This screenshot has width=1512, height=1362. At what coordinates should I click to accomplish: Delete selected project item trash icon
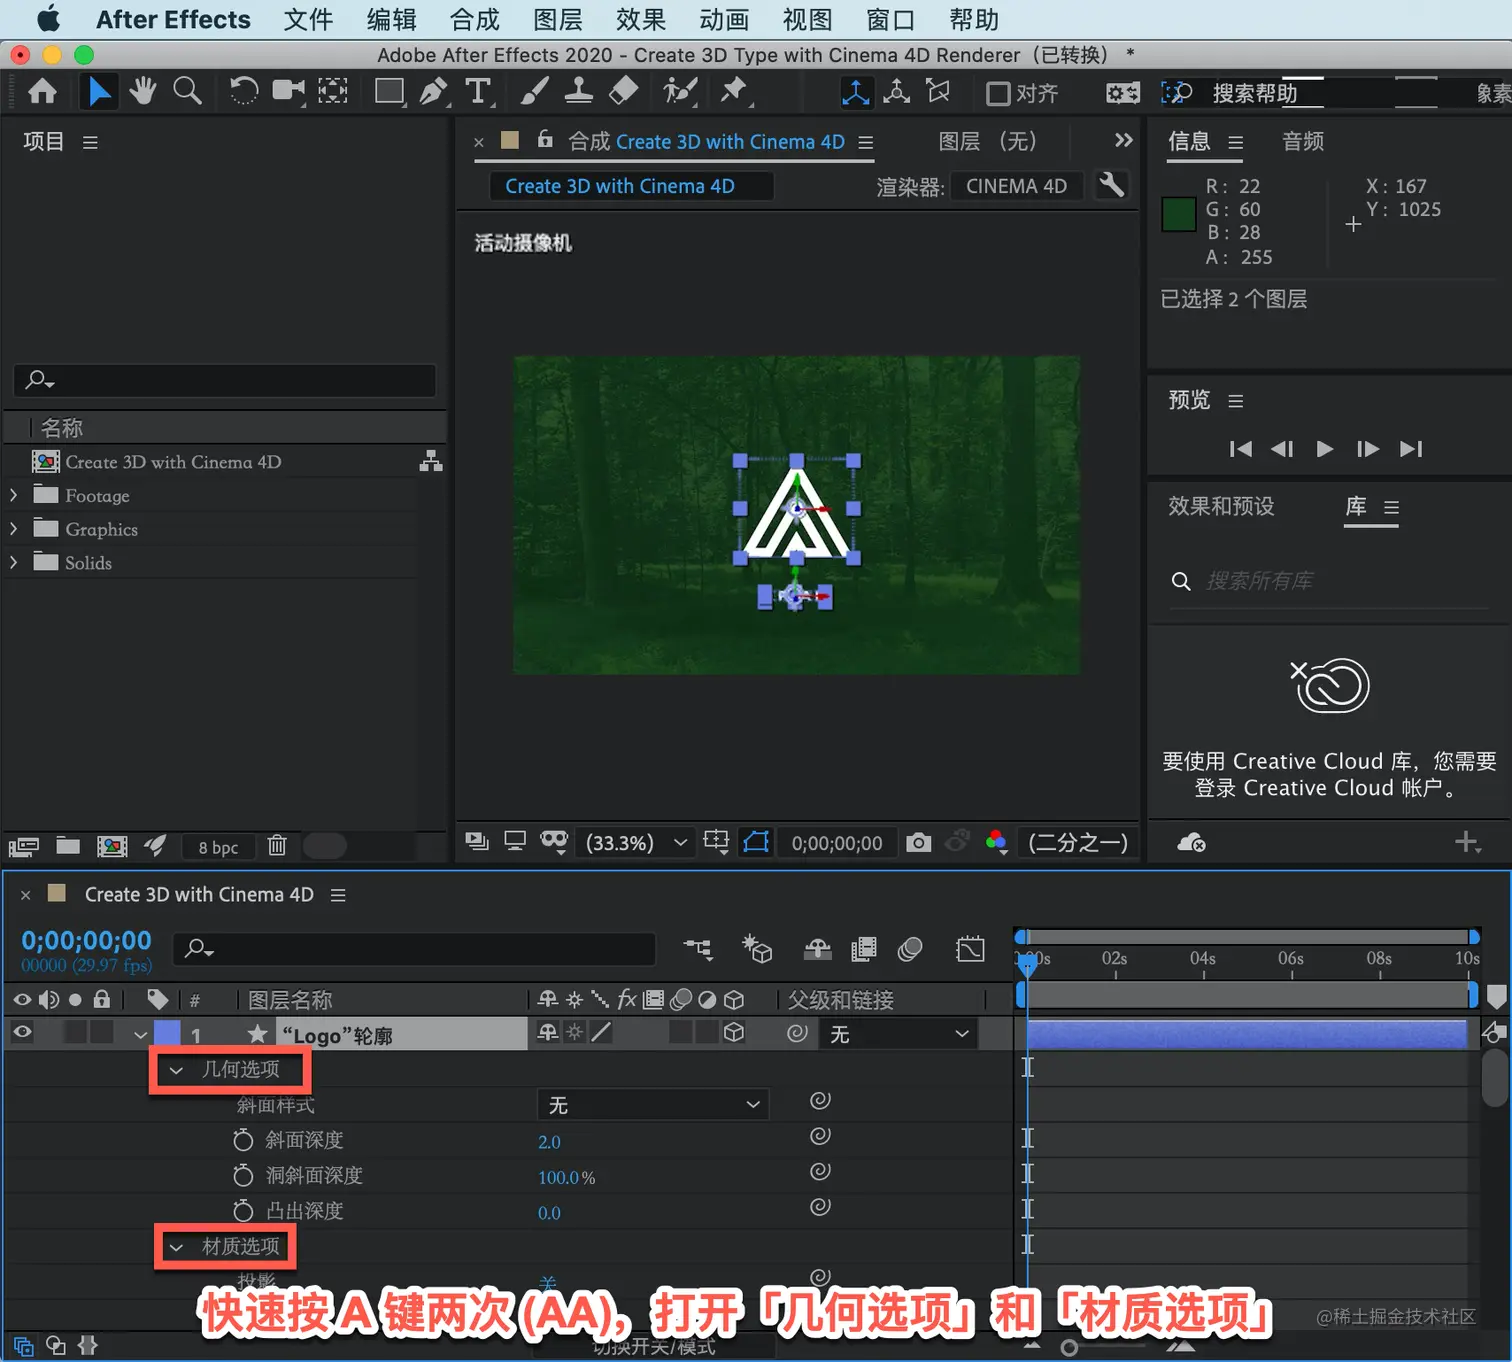(x=277, y=846)
